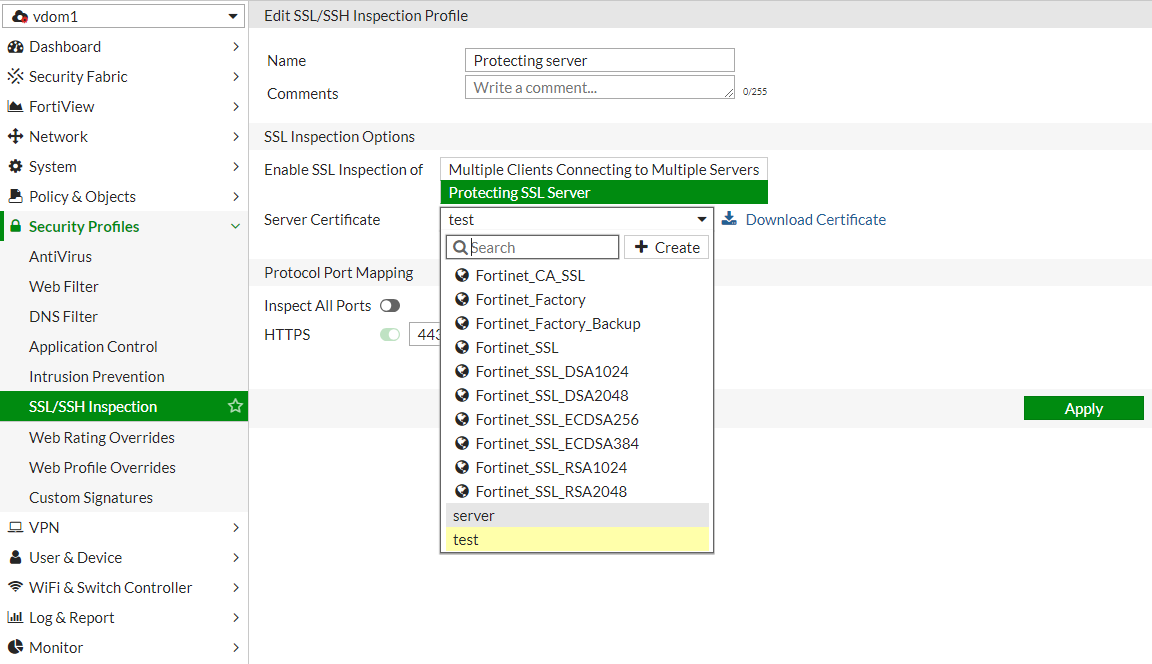Choose Fortinet_SSL_RSA2048 from certificate list
The height and width of the screenshot is (664, 1152).
551,491
